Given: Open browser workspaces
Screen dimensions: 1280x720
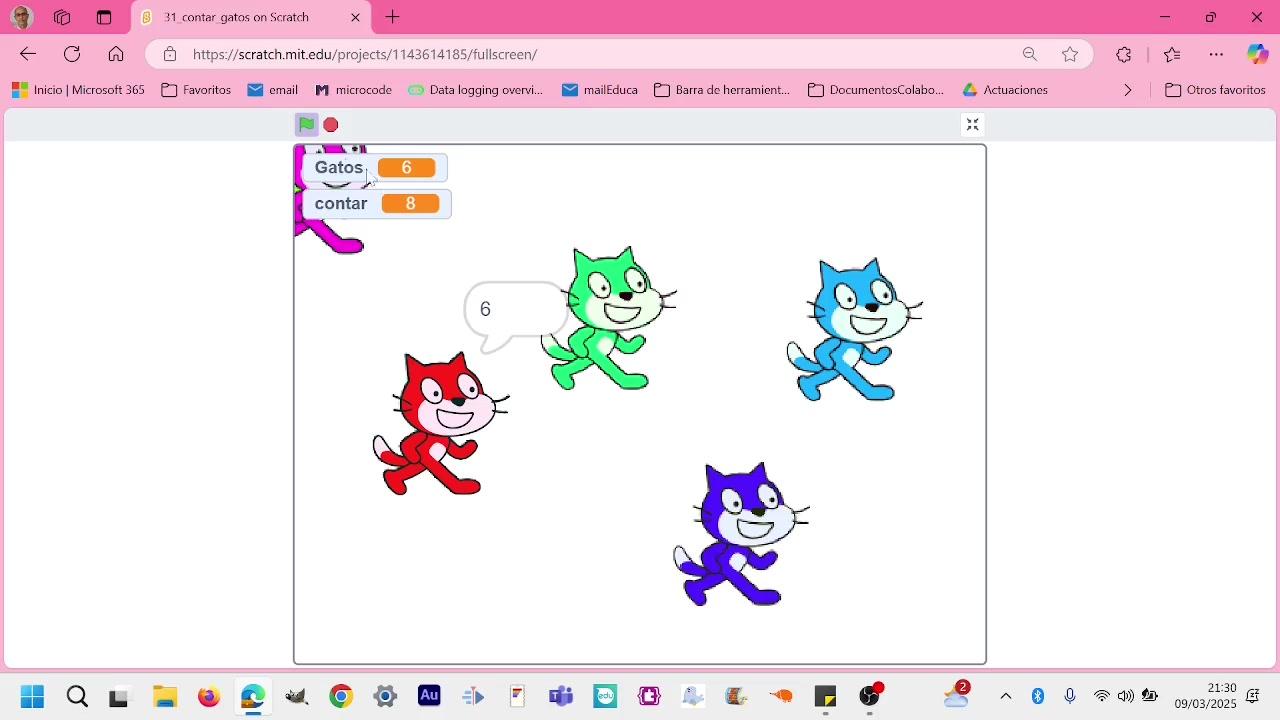Looking at the screenshot, I should (62, 17).
